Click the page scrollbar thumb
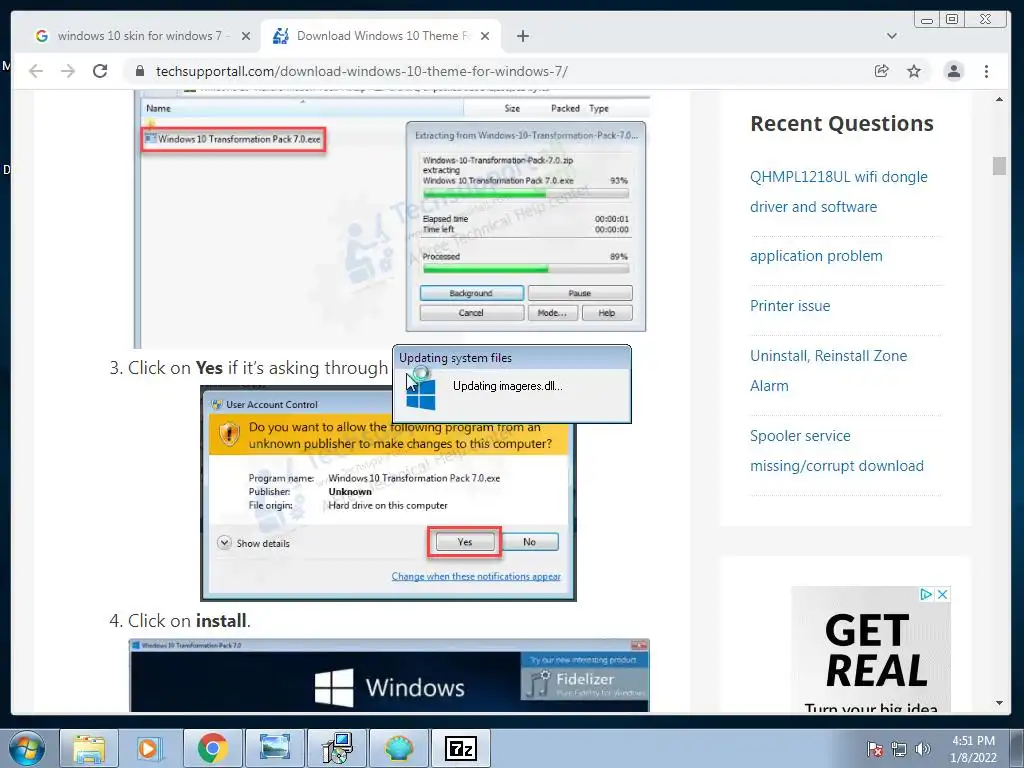 (x=999, y=166)
